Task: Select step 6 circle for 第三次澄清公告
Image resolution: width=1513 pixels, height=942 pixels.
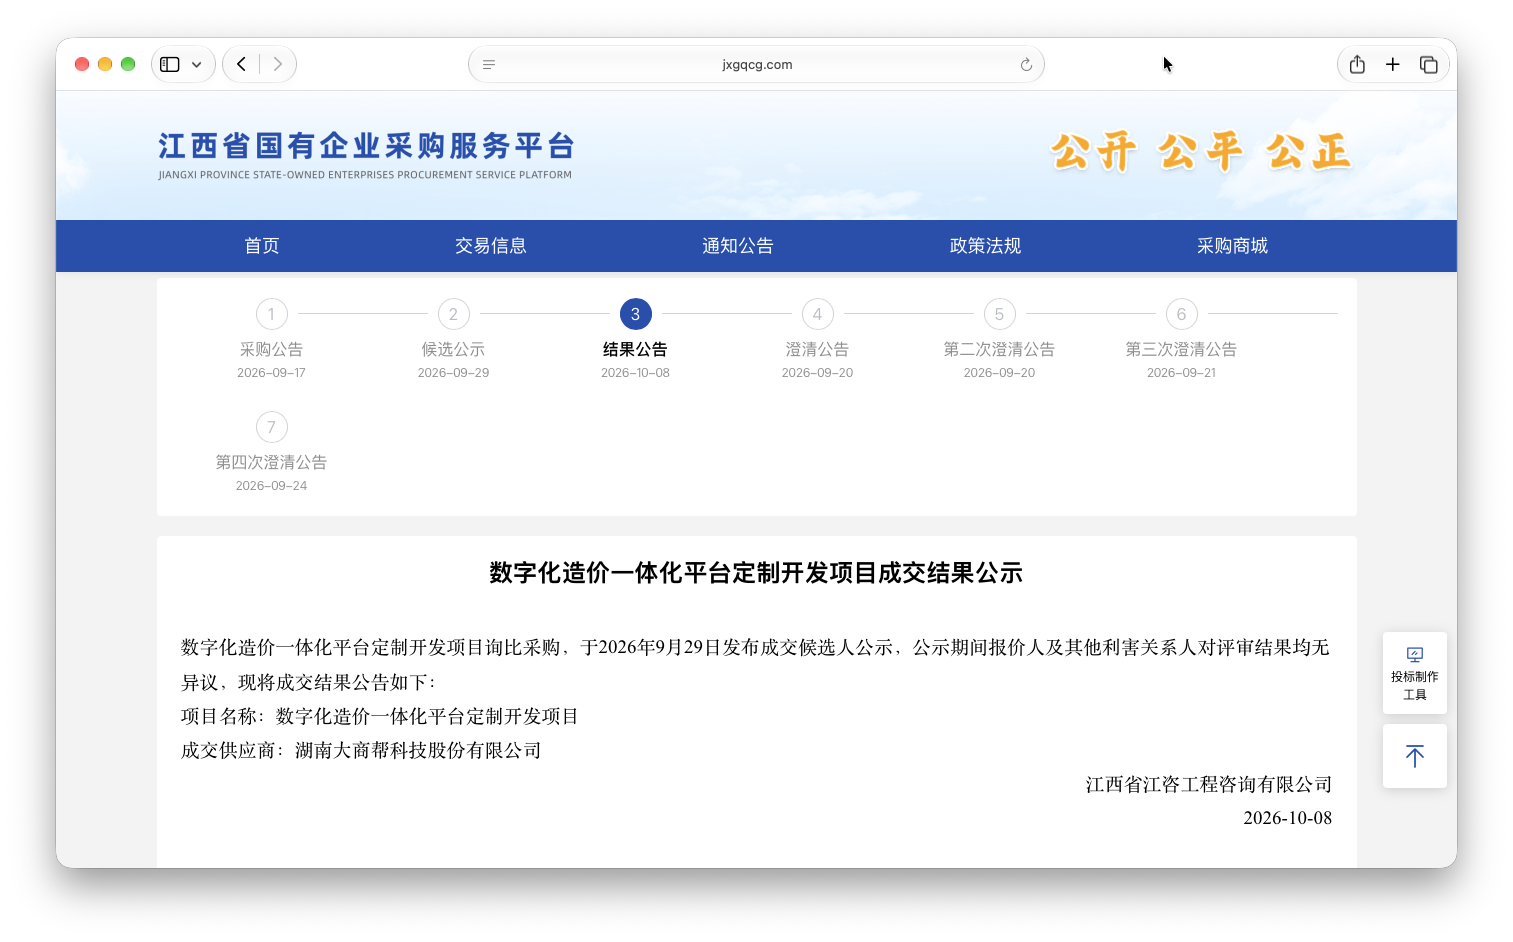Action: click(1181, 314)
